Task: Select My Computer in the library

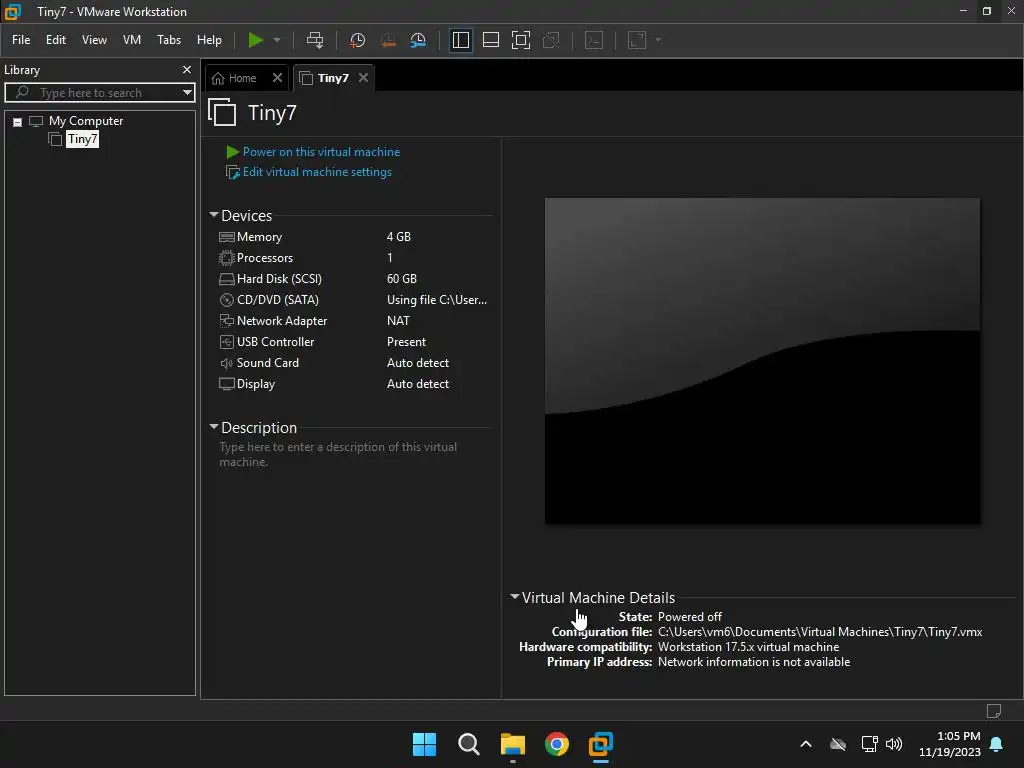Action: click(x=86, y=121)
